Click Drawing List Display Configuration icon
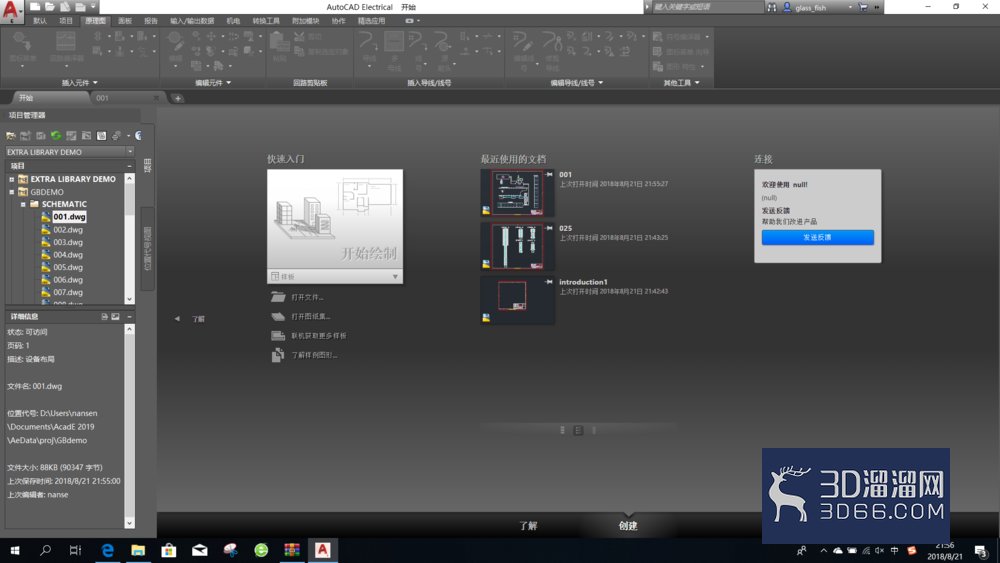 (101, 136)
